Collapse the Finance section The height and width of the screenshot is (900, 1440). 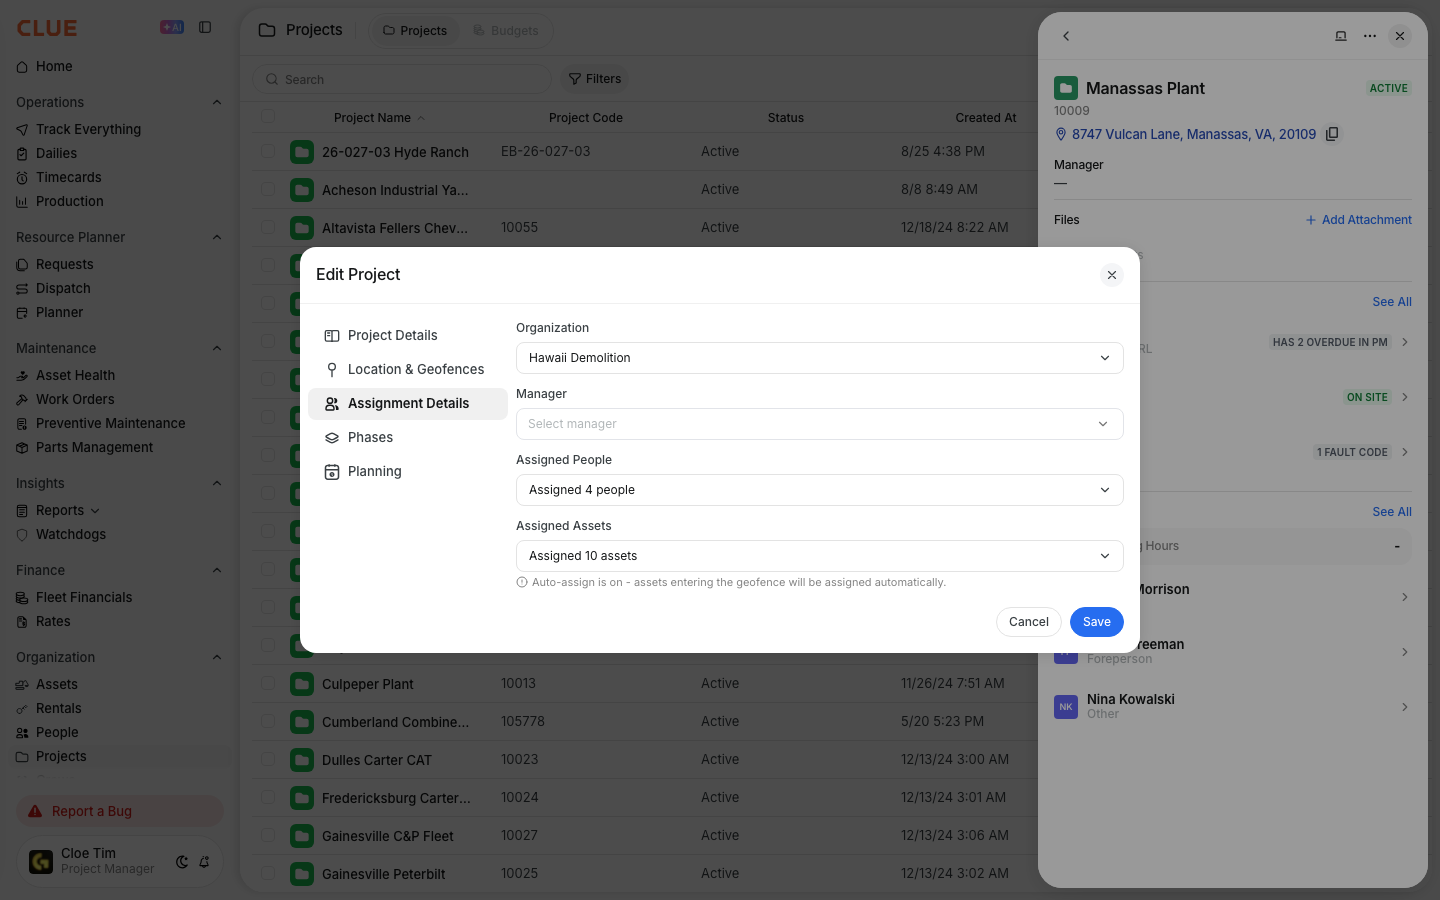point(217,570)
